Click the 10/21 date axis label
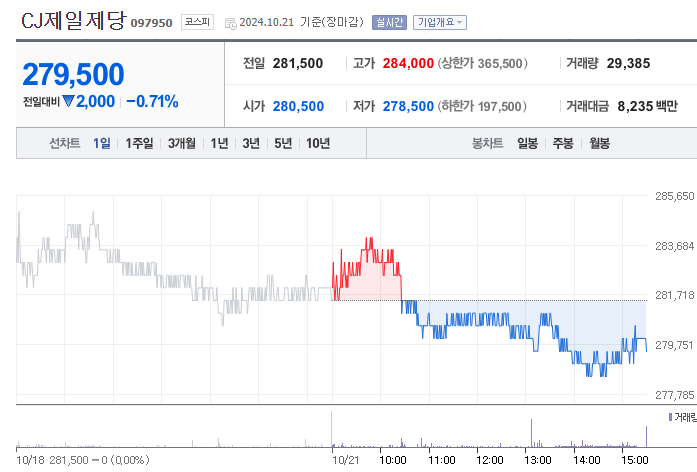This screenshot has width=697, height=472. click(345, 460)
